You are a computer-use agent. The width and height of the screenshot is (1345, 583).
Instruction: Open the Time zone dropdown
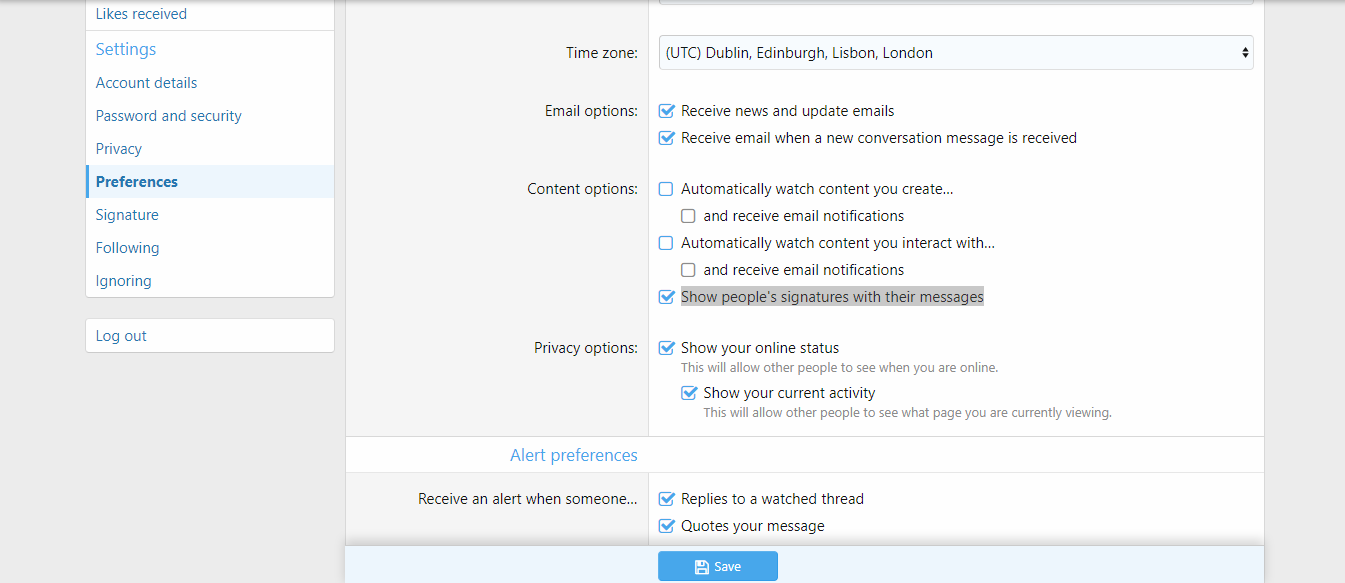point(956,53)
